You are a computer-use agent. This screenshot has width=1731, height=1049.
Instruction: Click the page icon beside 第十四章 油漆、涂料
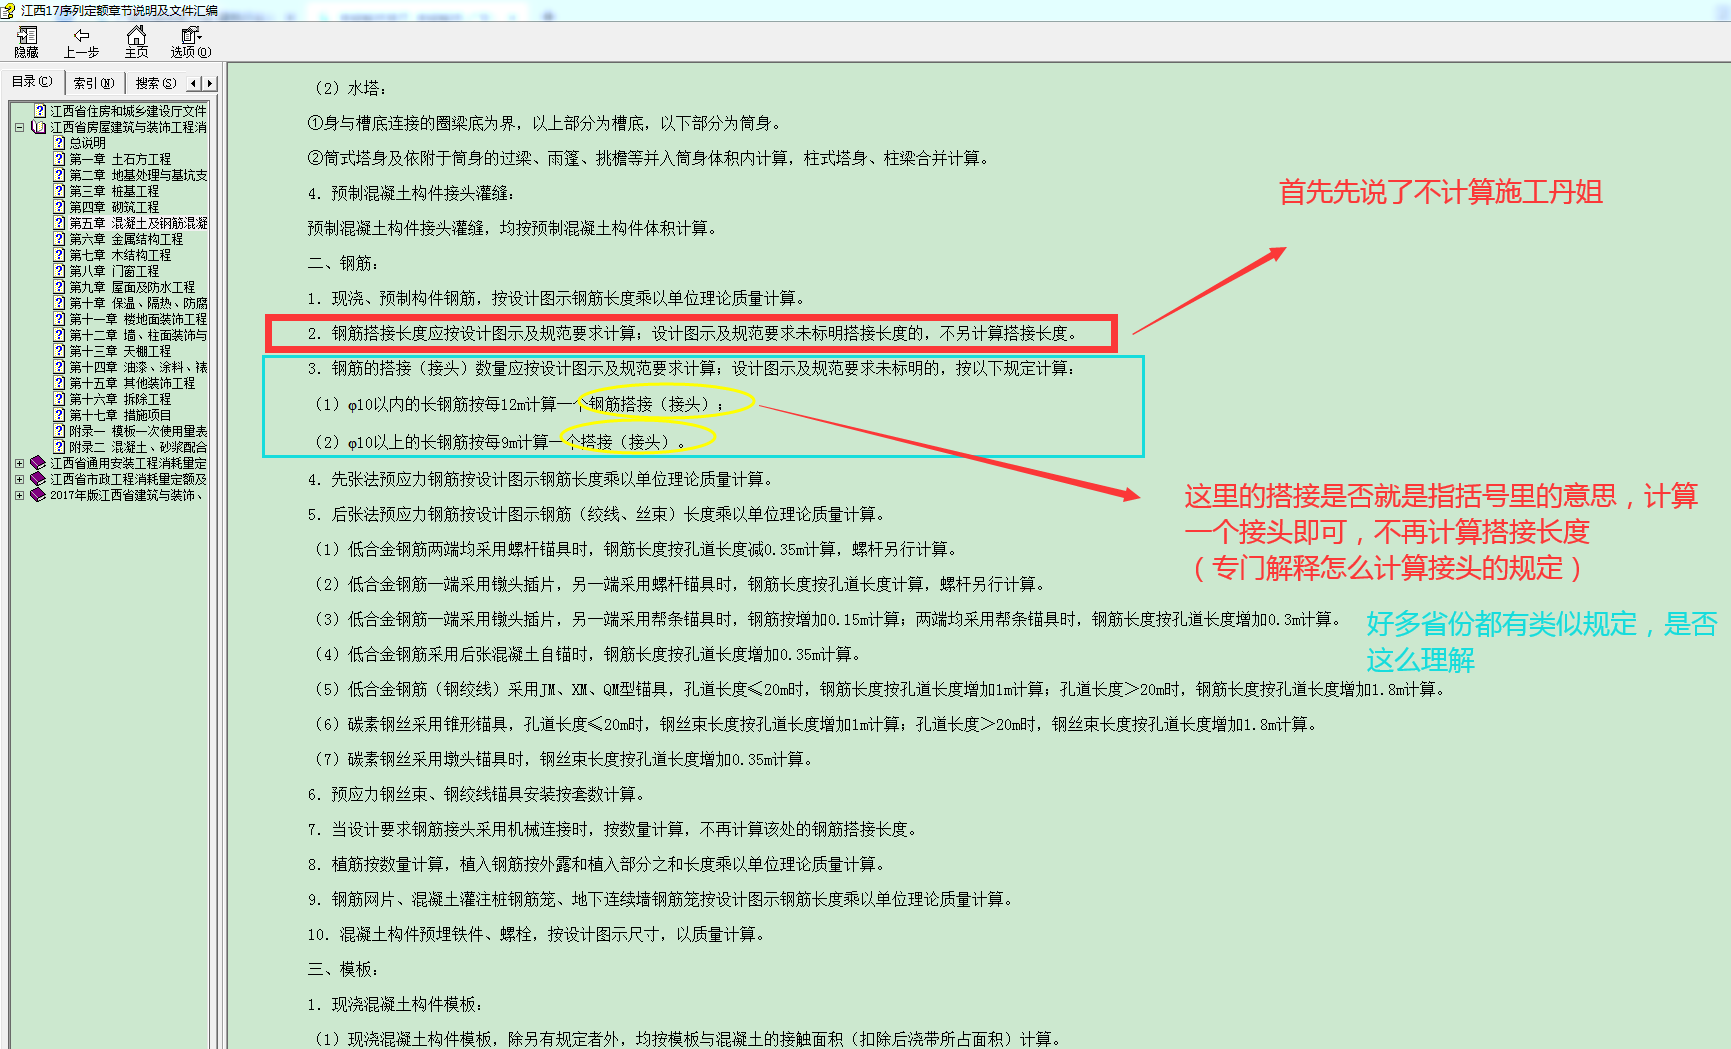(x=59, y=367)
